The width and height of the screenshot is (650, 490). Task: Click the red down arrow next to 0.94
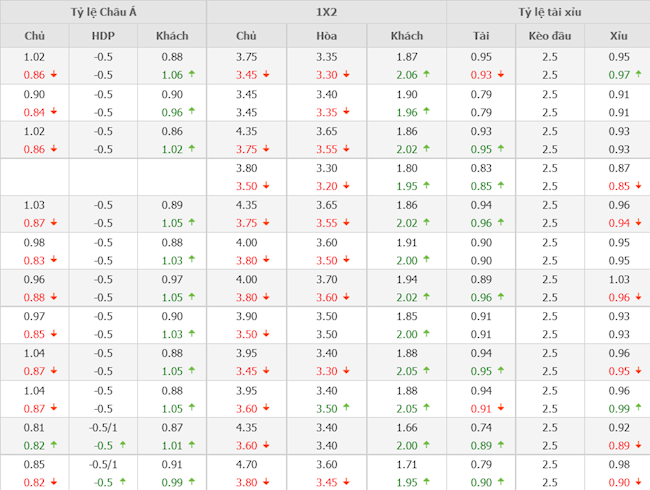point(637,223)
